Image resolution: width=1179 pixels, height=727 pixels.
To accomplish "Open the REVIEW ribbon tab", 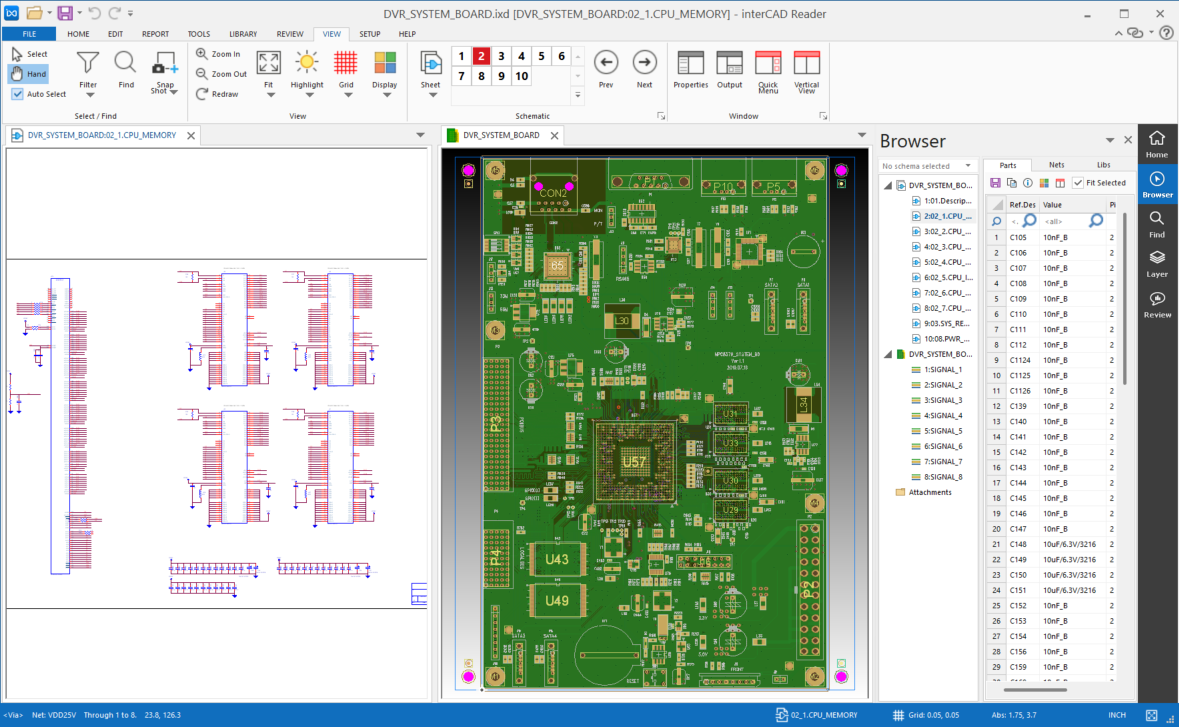I will click(x=290, y=34).
